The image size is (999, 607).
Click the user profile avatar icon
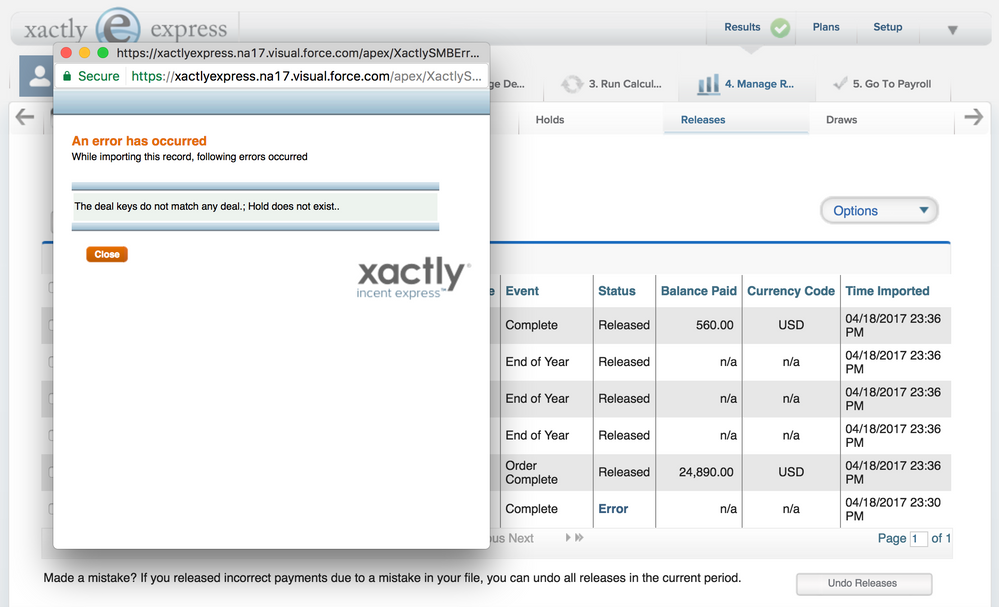tap(36, 76)
